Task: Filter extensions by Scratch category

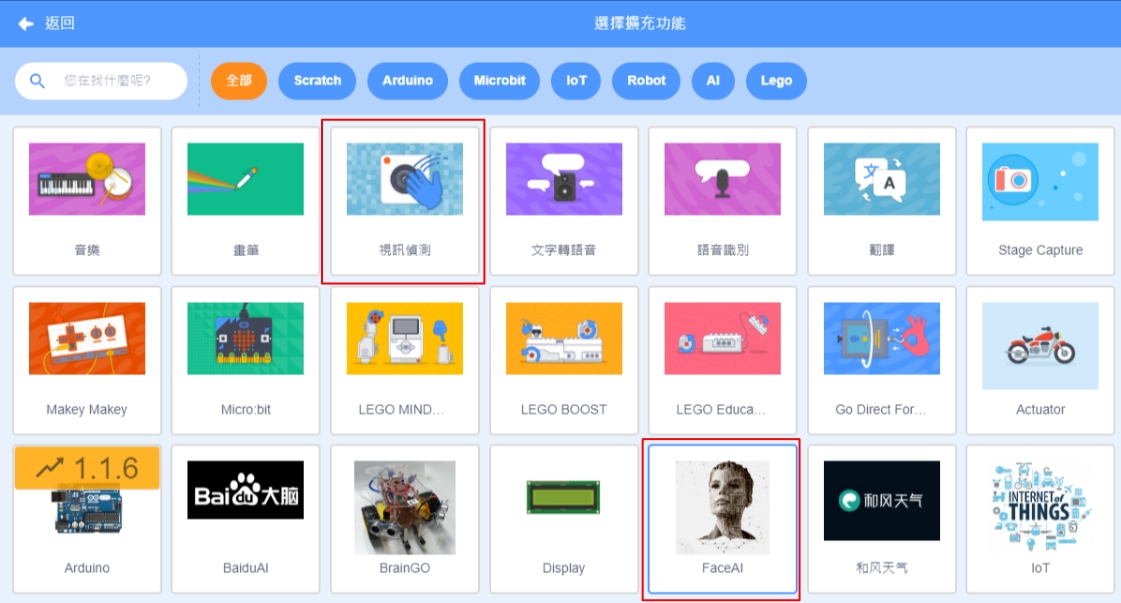Action: tap(317, 81)
